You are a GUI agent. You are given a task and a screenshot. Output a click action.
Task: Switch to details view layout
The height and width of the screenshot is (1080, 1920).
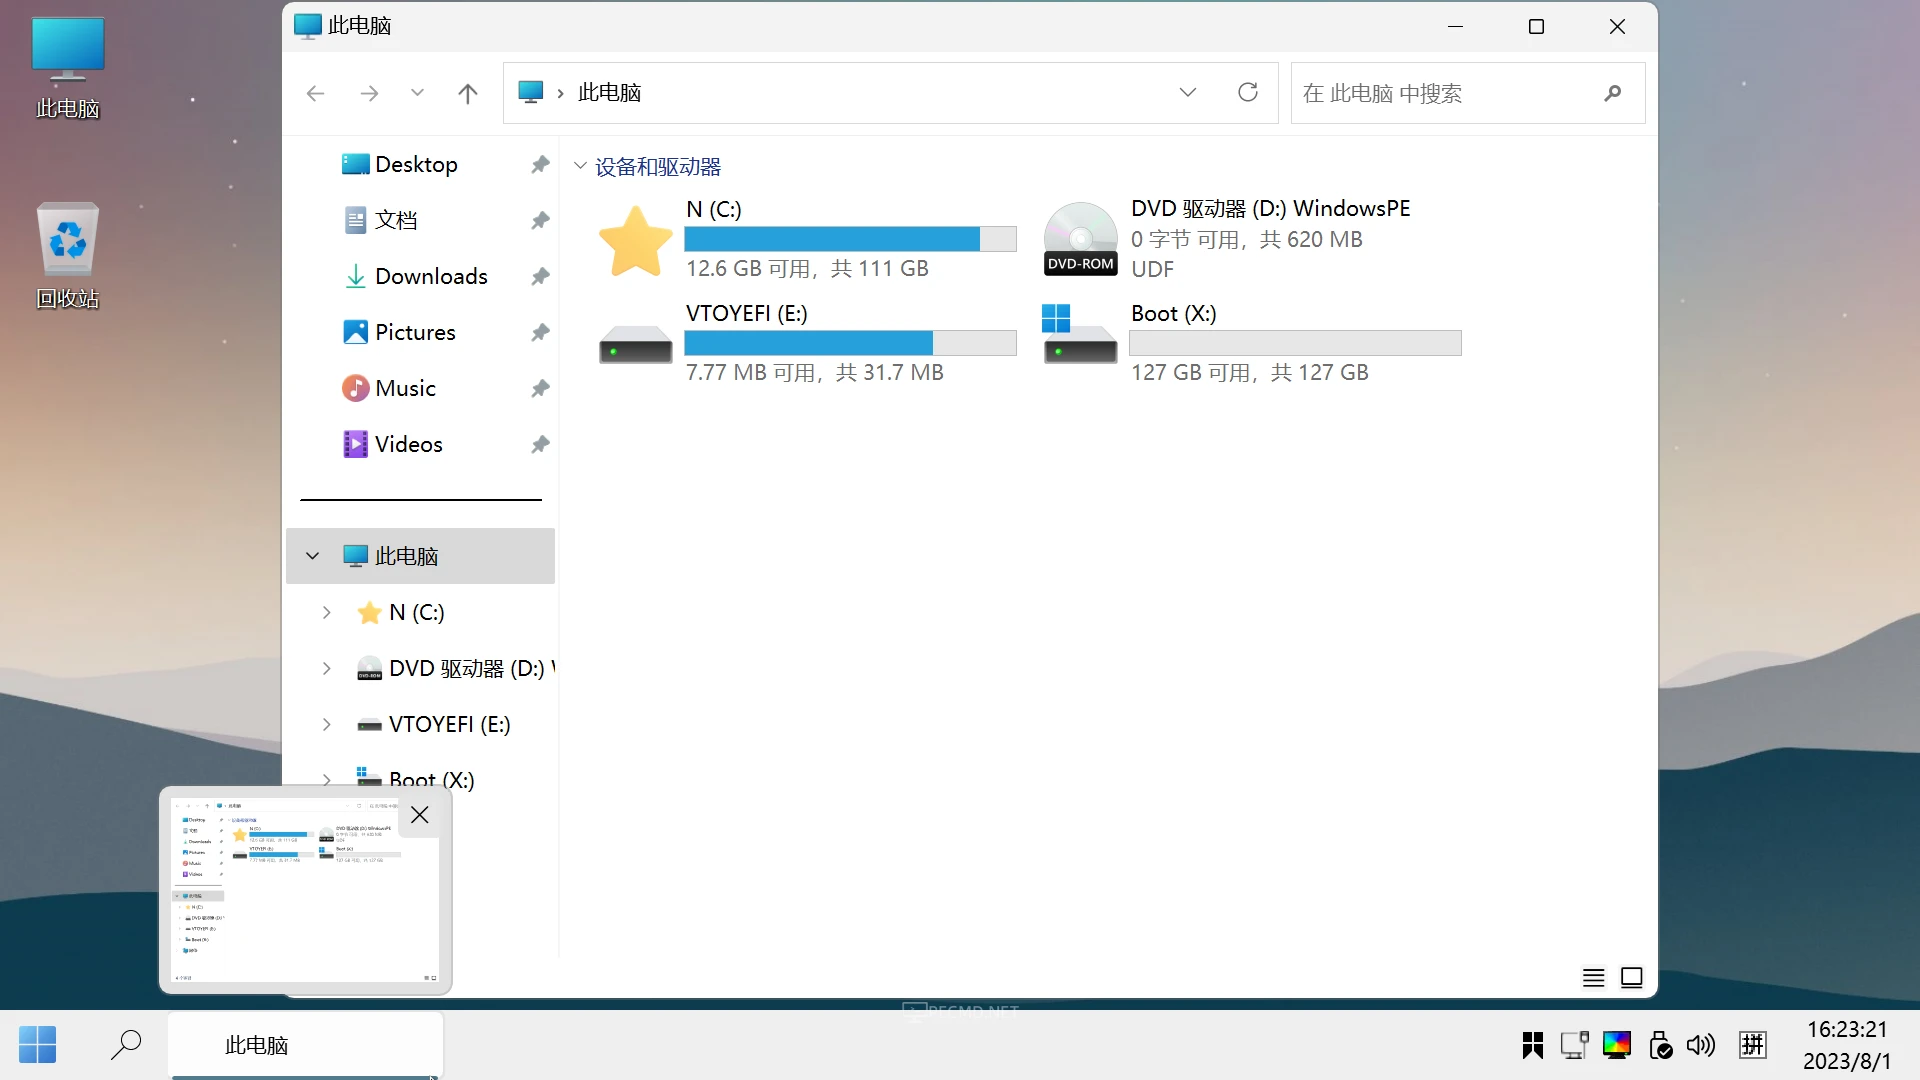(x=1594, y=978)
